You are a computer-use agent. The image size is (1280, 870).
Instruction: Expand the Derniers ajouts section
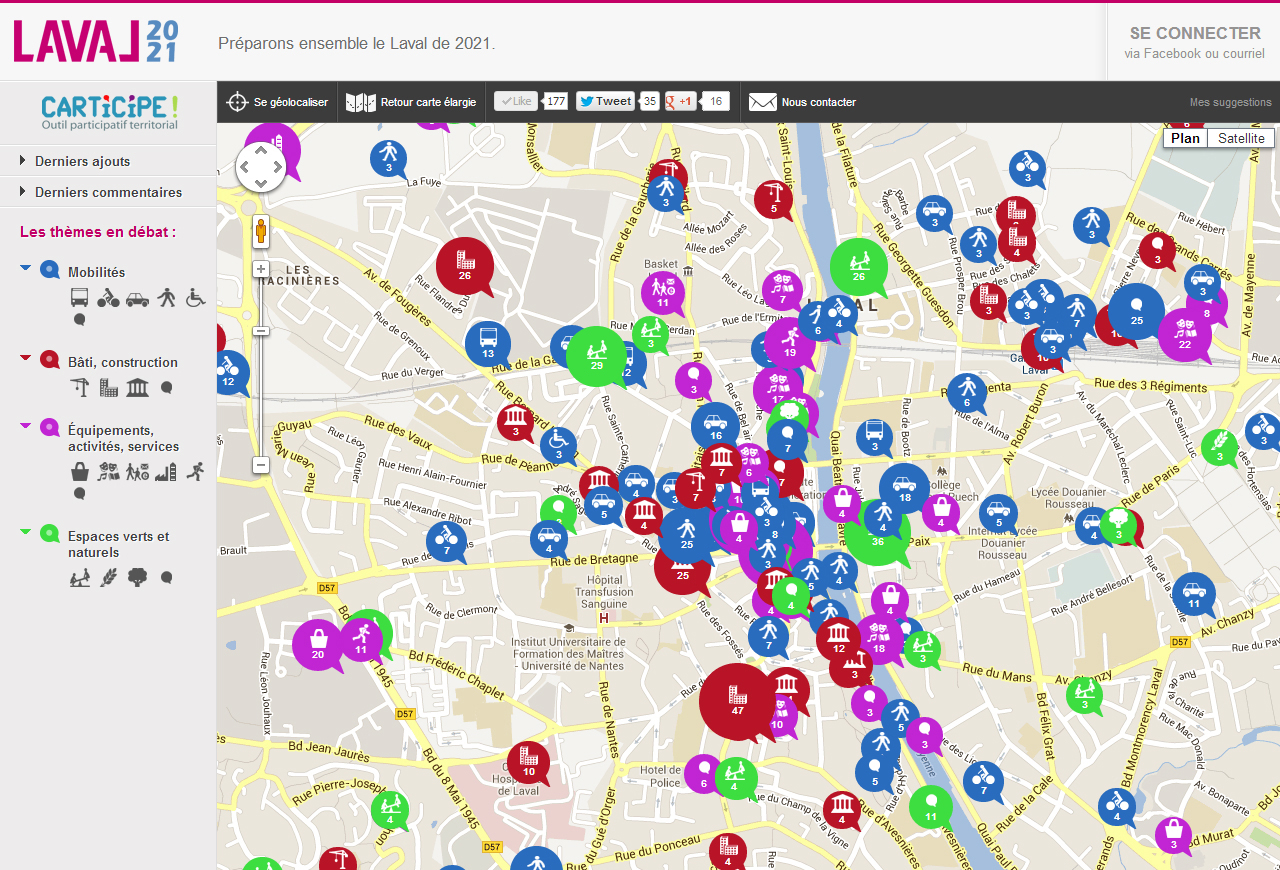pos(82,161)
